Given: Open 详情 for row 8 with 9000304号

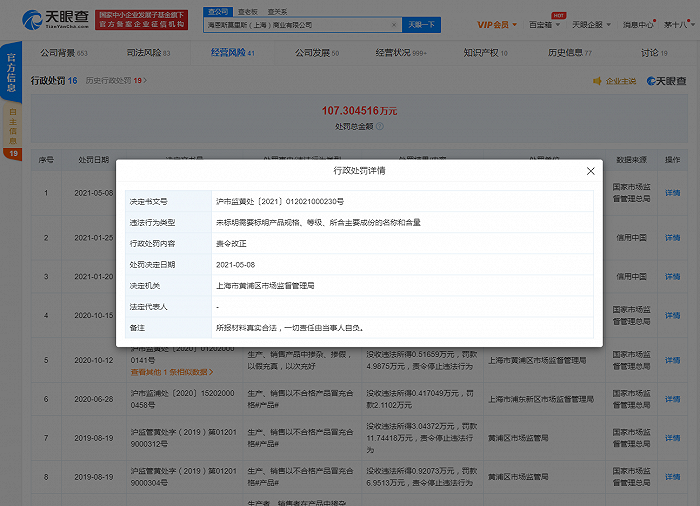Looking at the screenshot, I should [x=672, y=477].
